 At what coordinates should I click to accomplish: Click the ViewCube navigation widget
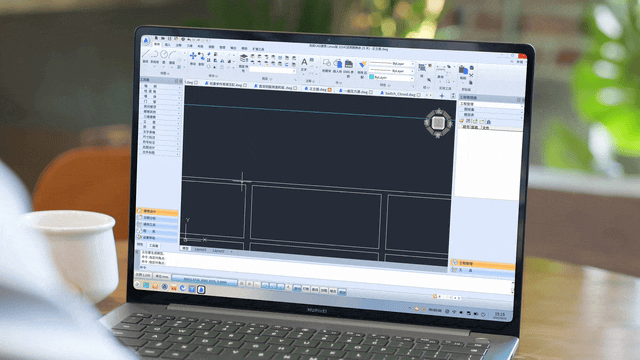(438, 122)
